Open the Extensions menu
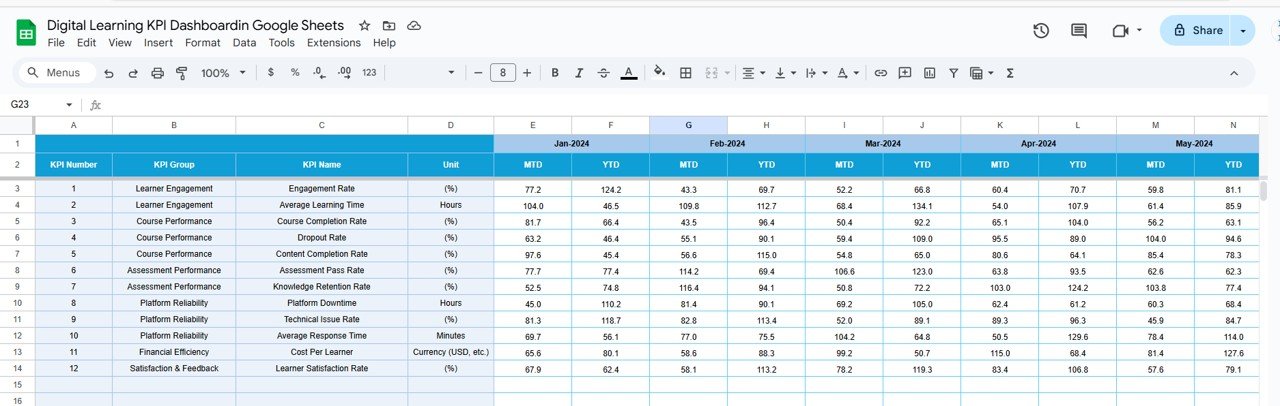The height and width of the screenshot is (406, 1280). (334, 43)
